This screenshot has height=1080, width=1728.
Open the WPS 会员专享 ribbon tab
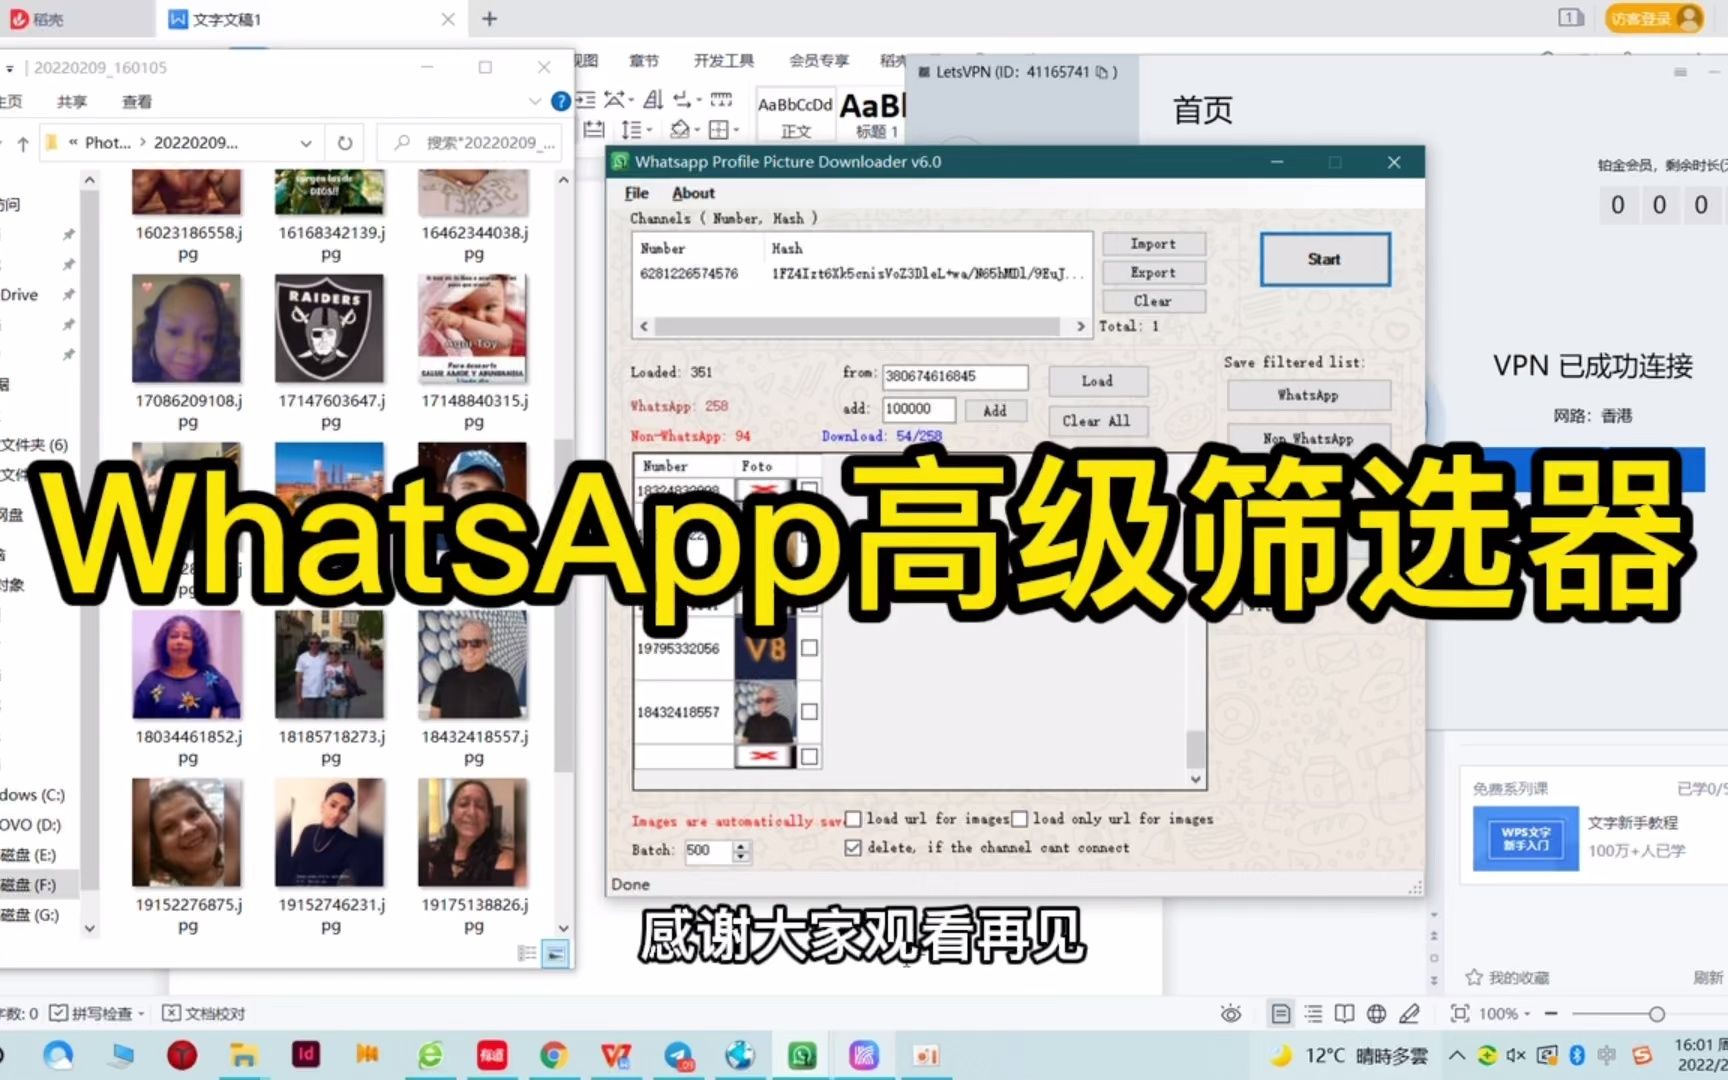click(x=819, y=61)
